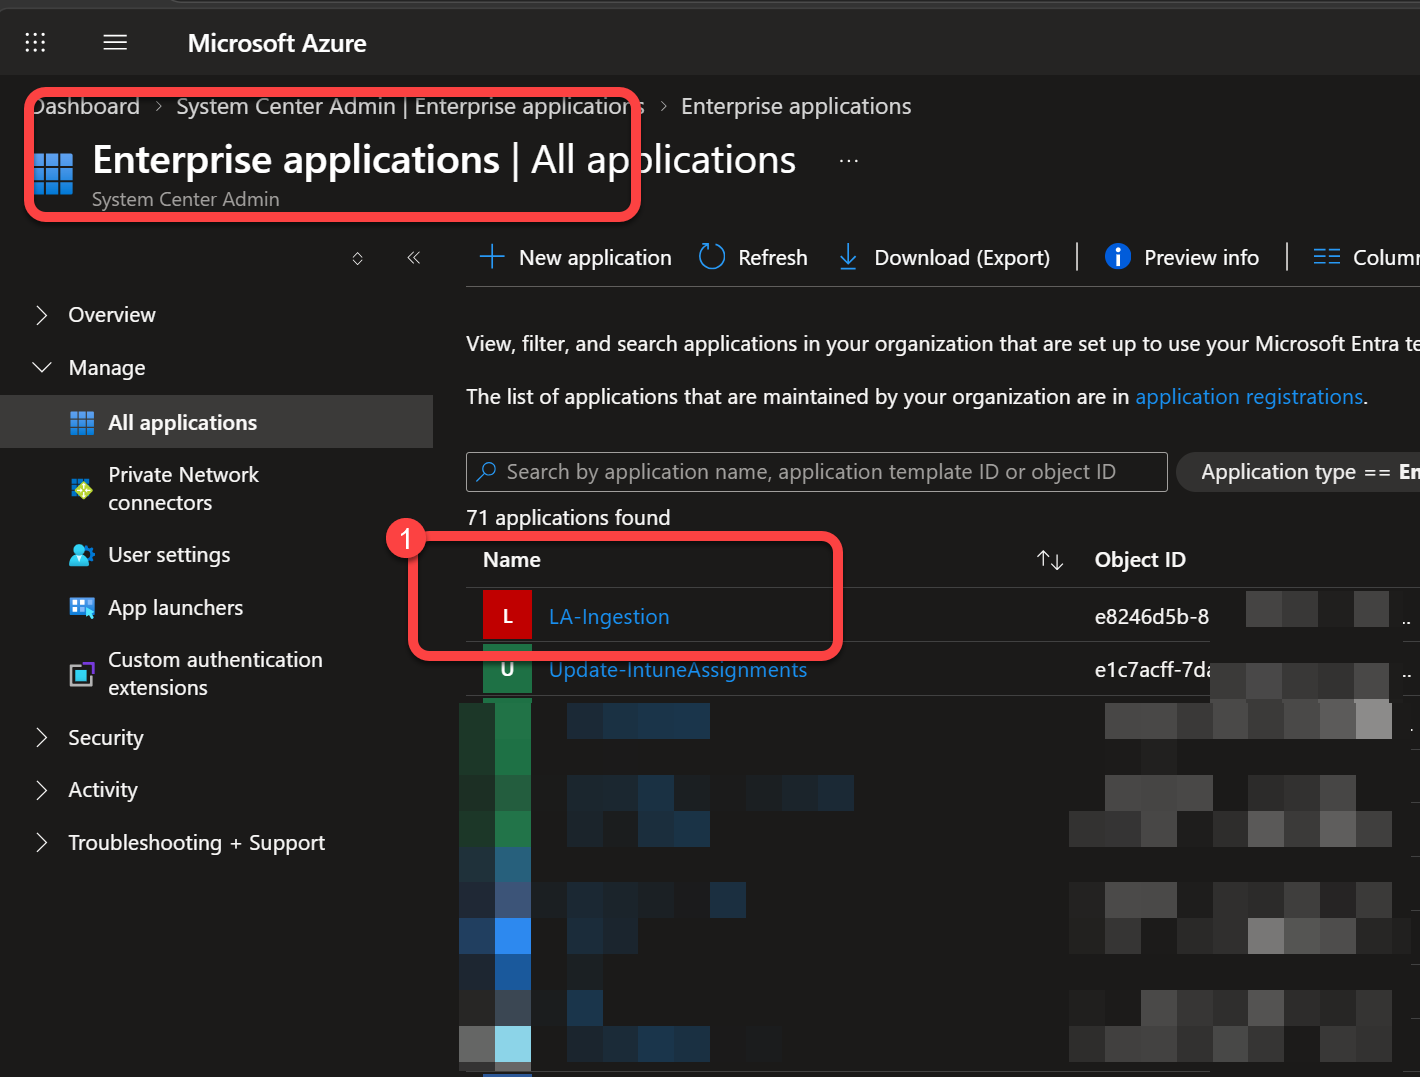The width and height of the screenshot is (1420, 1077).
Task: Open User settings page
Action: point(169,555)
